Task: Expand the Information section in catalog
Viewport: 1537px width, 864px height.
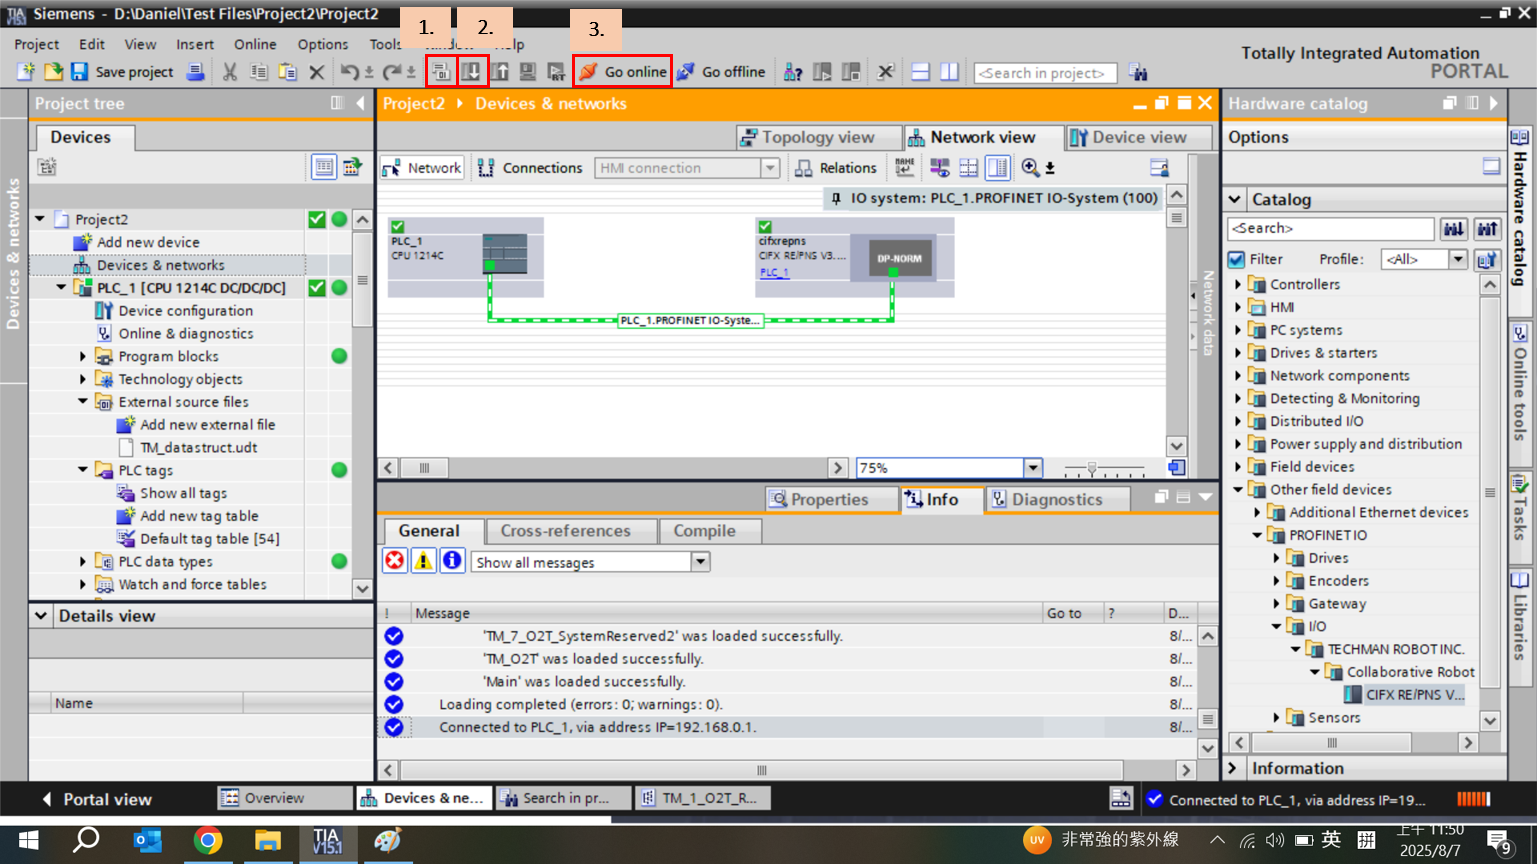Action: click(x=1234, y=768)
